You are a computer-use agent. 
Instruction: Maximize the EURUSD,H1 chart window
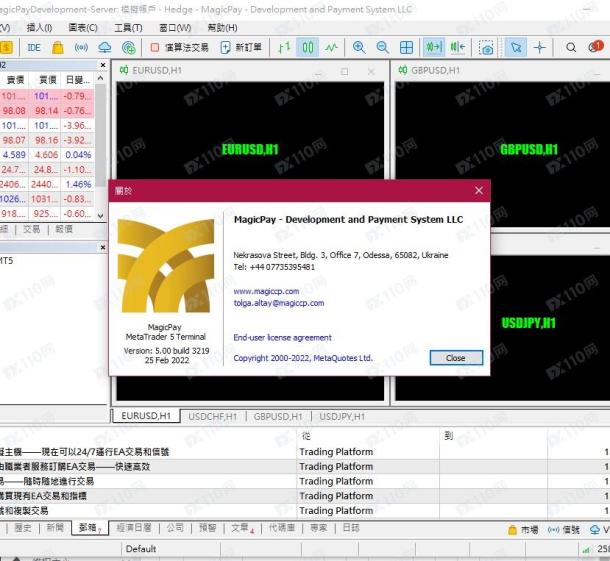[x=344, y=71]
